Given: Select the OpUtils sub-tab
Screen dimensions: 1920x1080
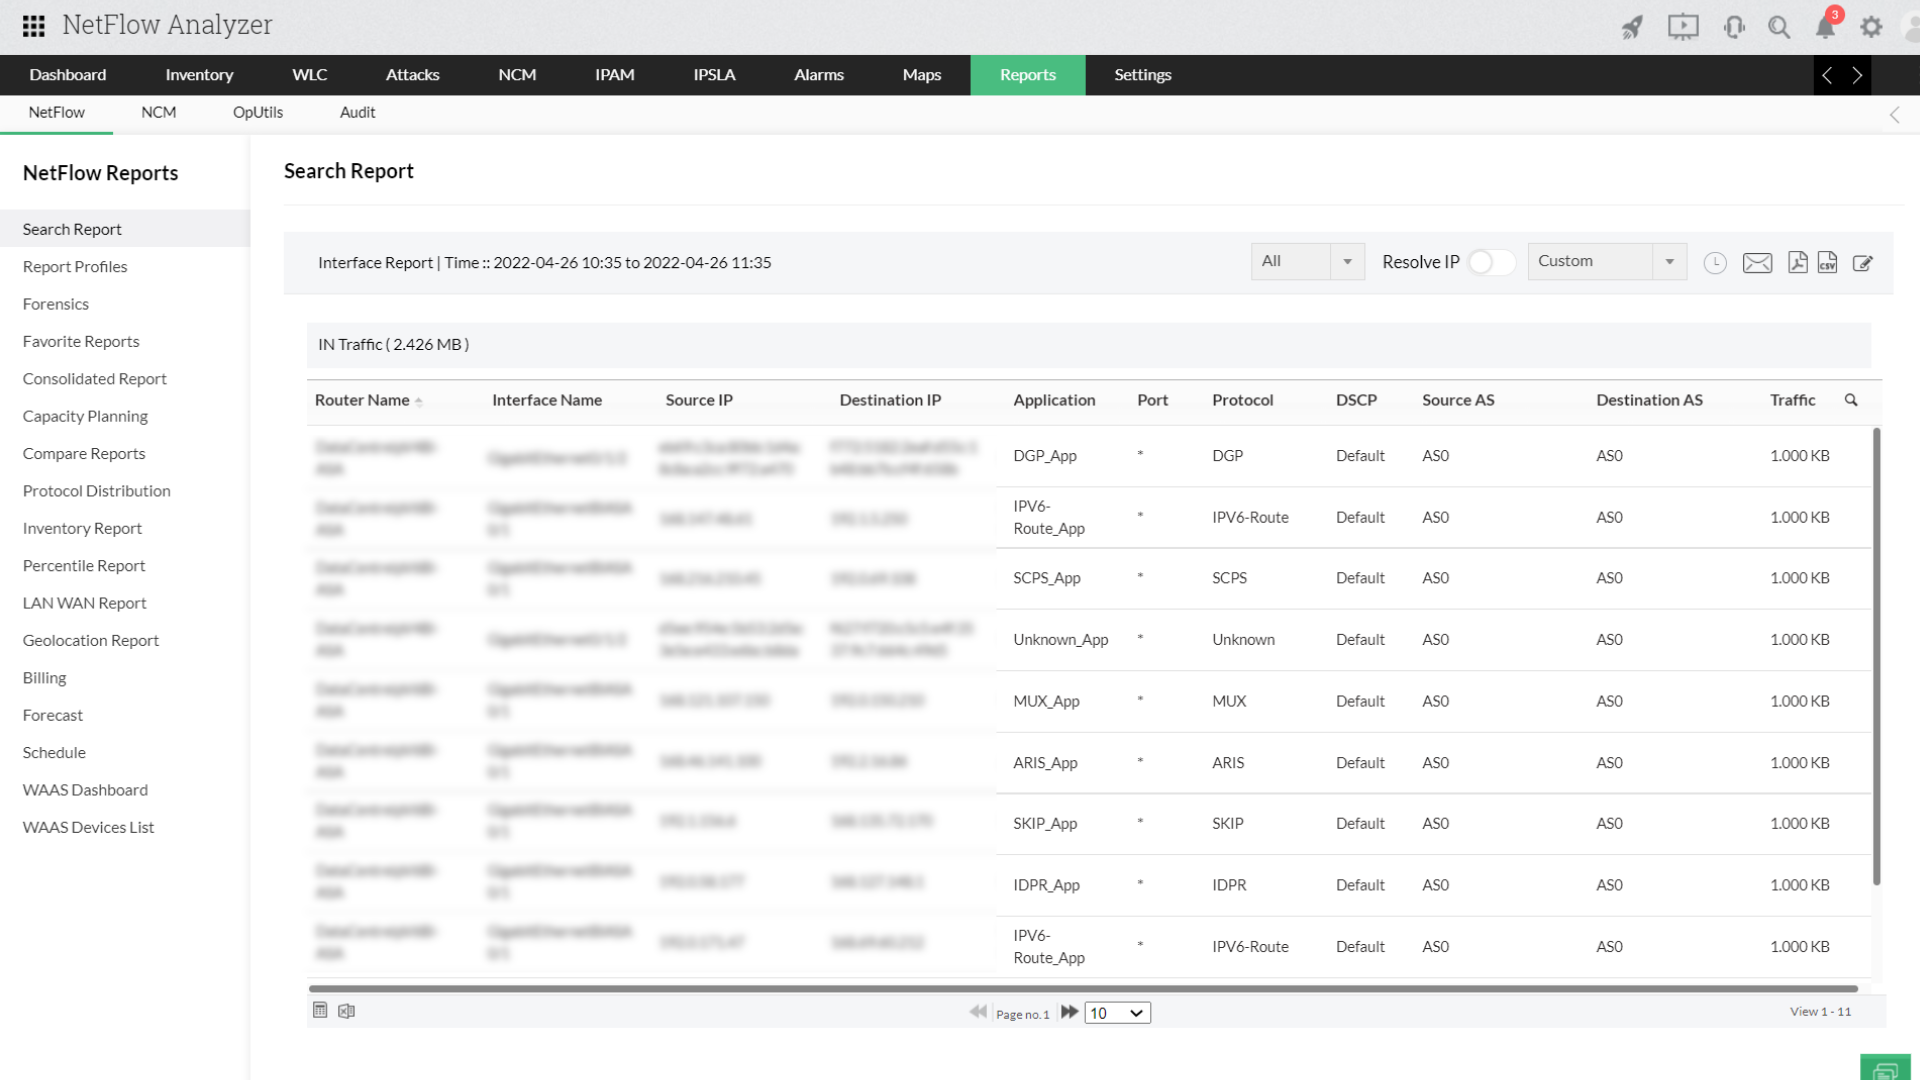Looking at the screenshot, I should click(258, 112).
